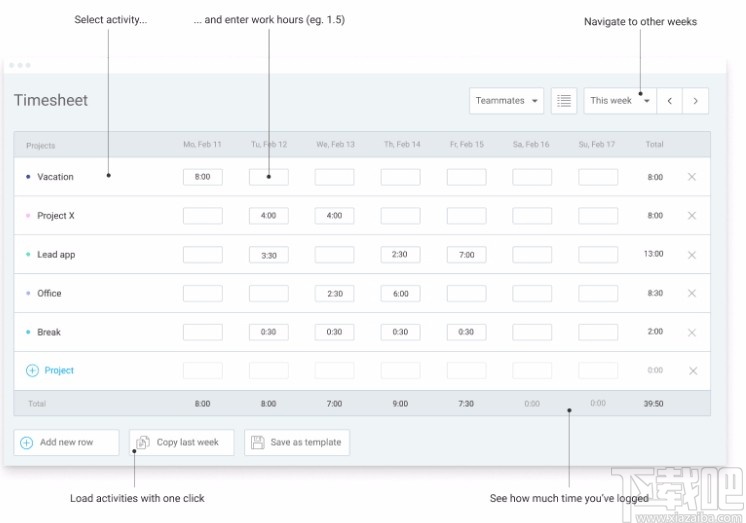Open the Teammates dropdown
Image resolution: width=746 pixels, height=523 pixels.
pyautogui.click(x=506, y=101)
